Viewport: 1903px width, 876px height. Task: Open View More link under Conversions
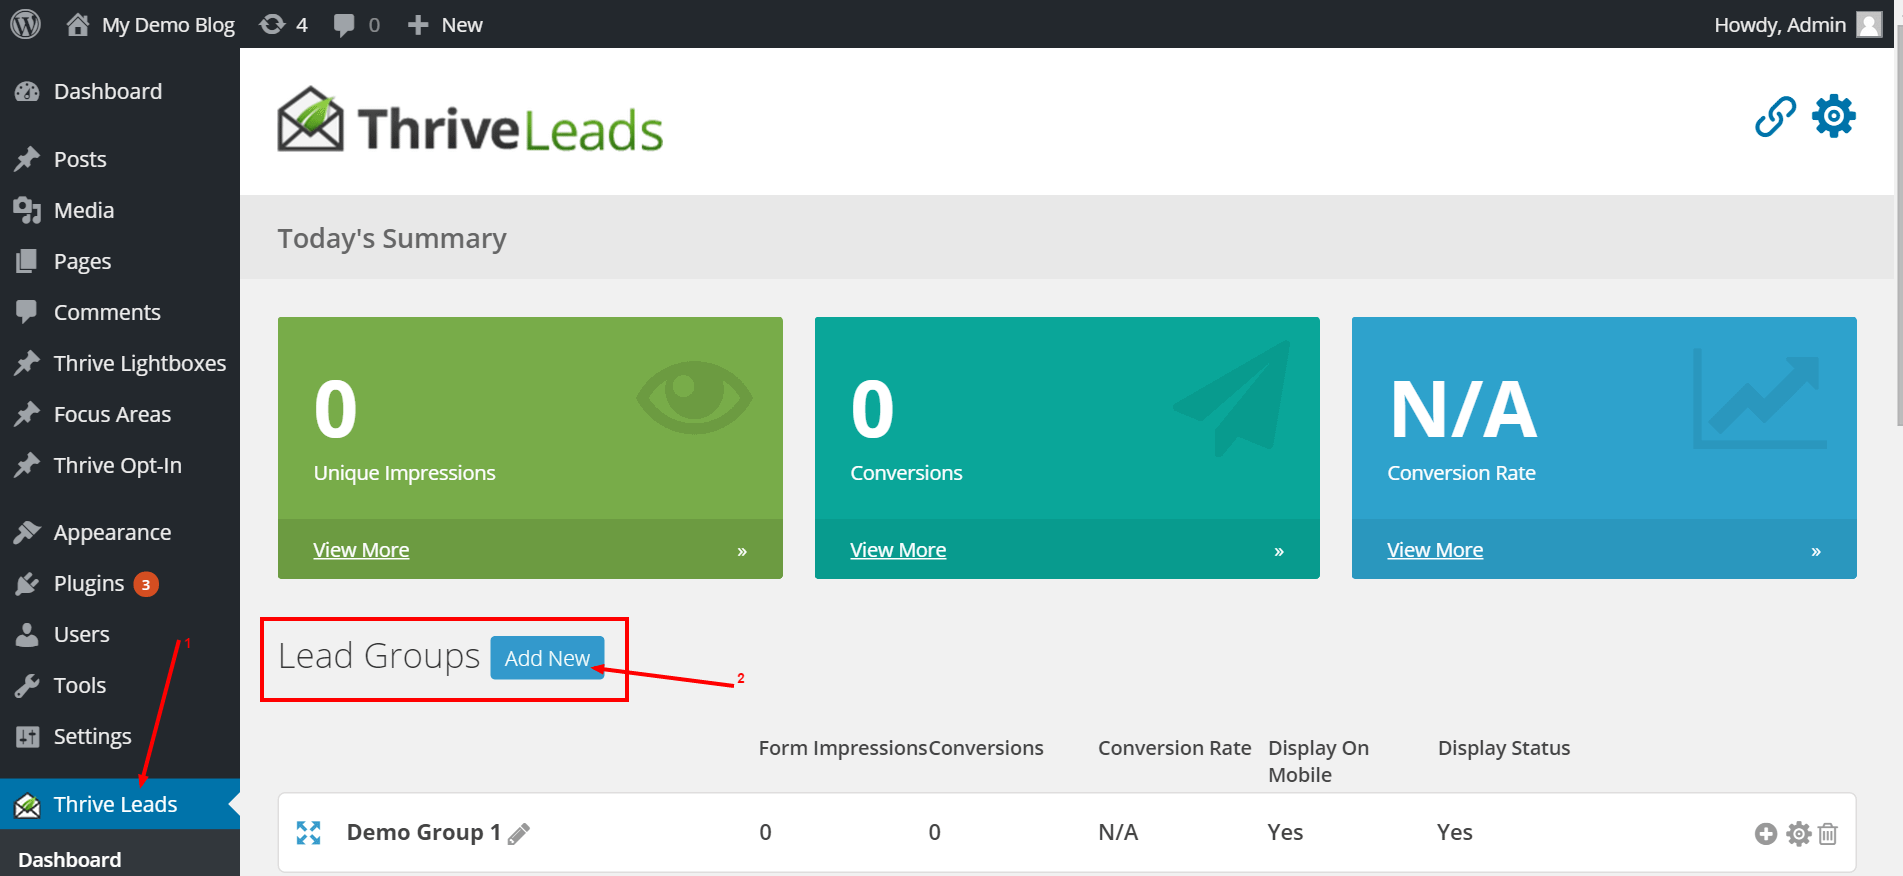click(x=898, y=550)
